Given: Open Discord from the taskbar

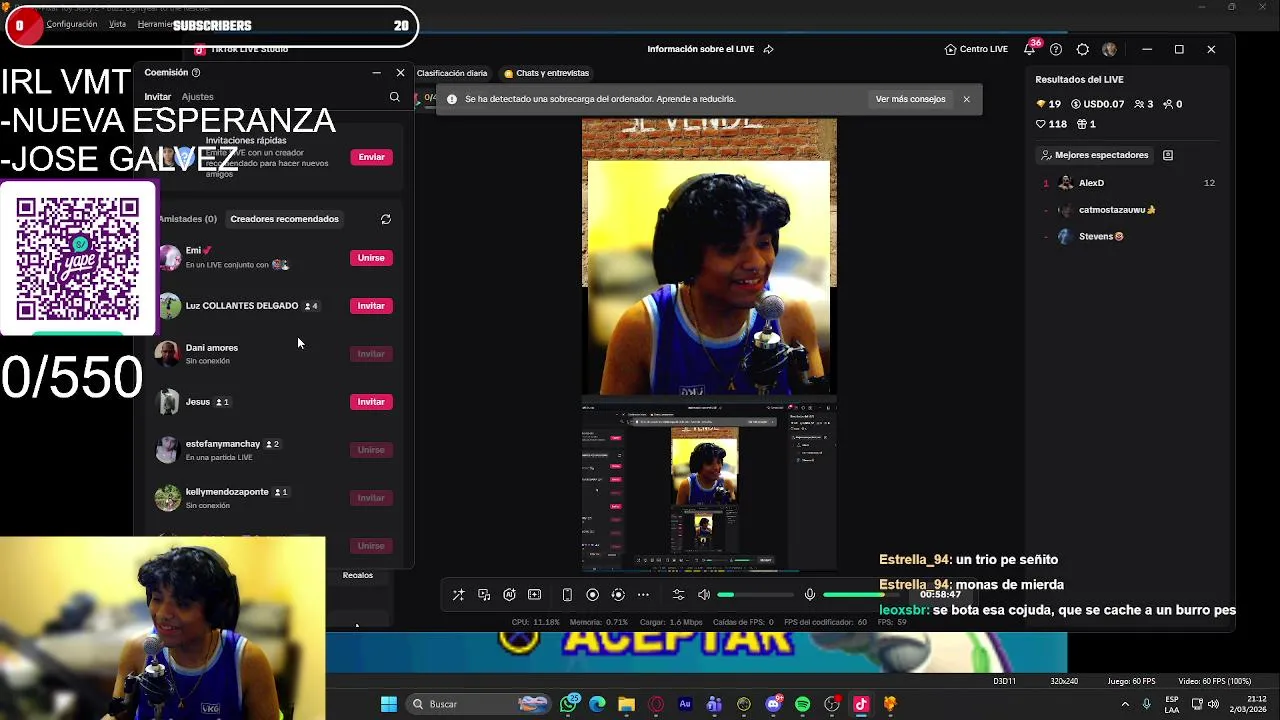Looking at the screenshot, I should 773,704.
